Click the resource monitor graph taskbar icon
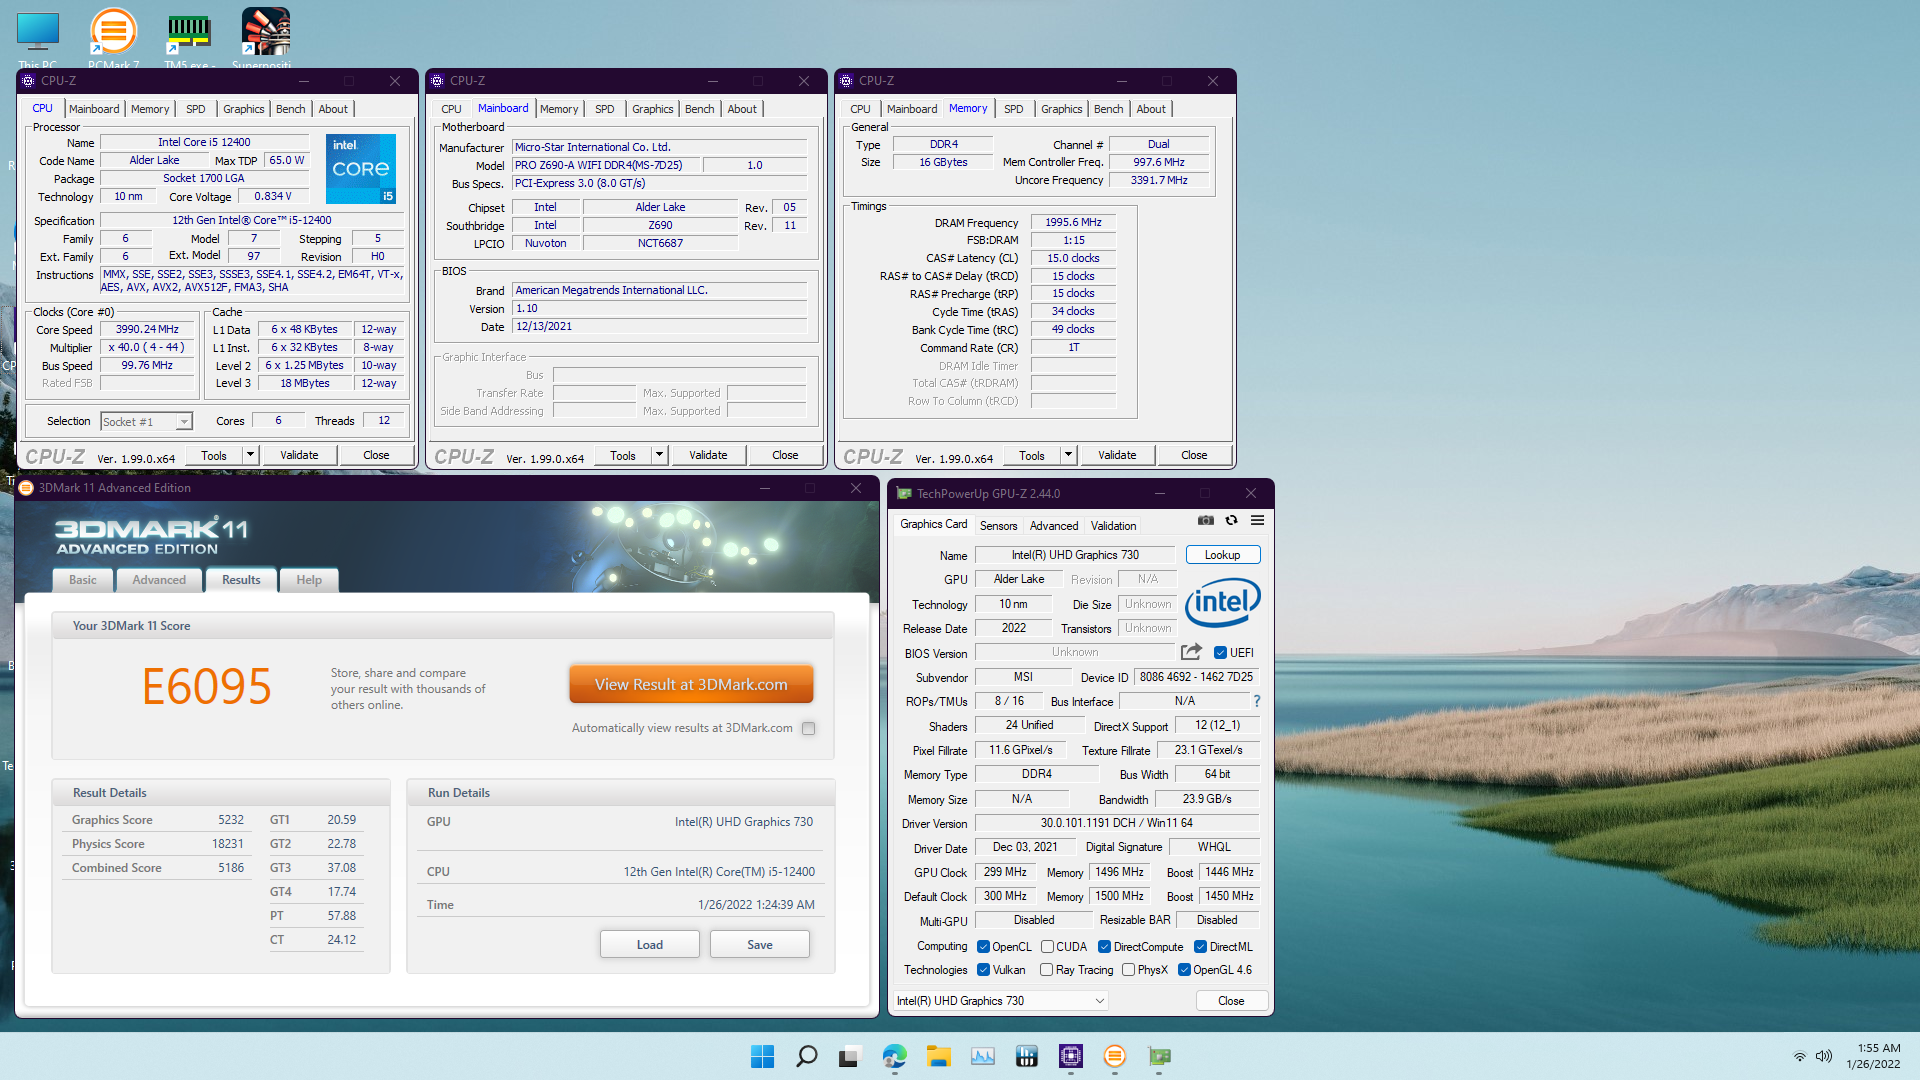Viewport: 1920px width, 1080px height. (x=982, y=1056)
